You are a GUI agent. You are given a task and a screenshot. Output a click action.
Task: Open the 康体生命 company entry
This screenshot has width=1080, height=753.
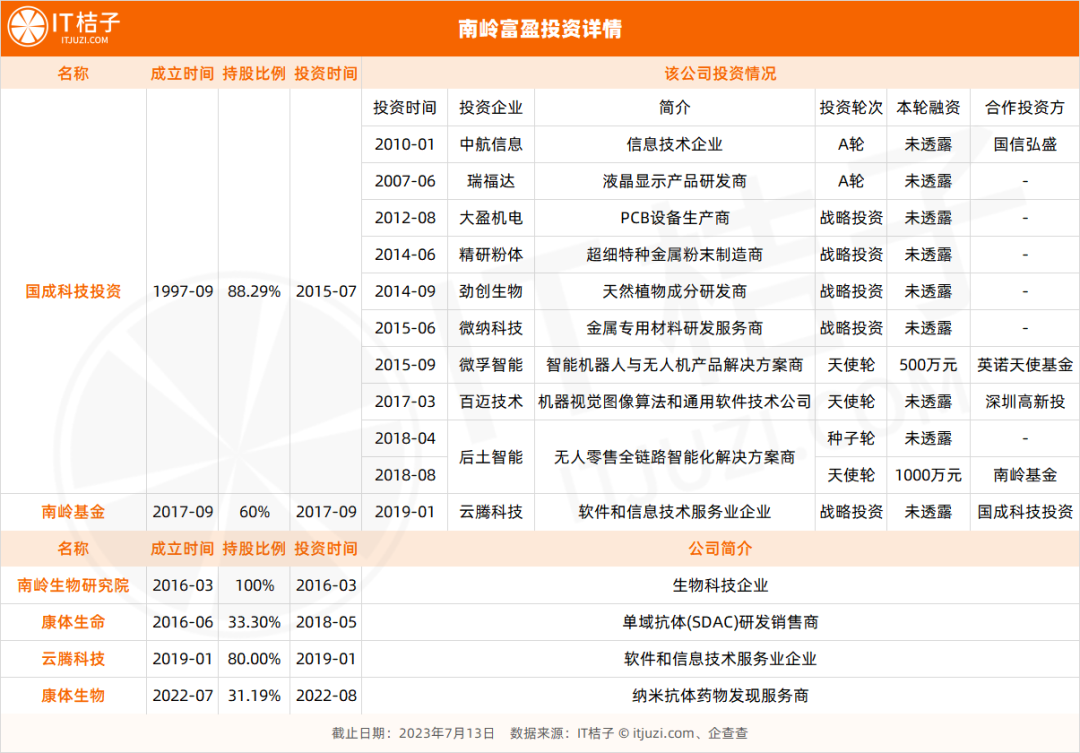[x=73, y=622]
